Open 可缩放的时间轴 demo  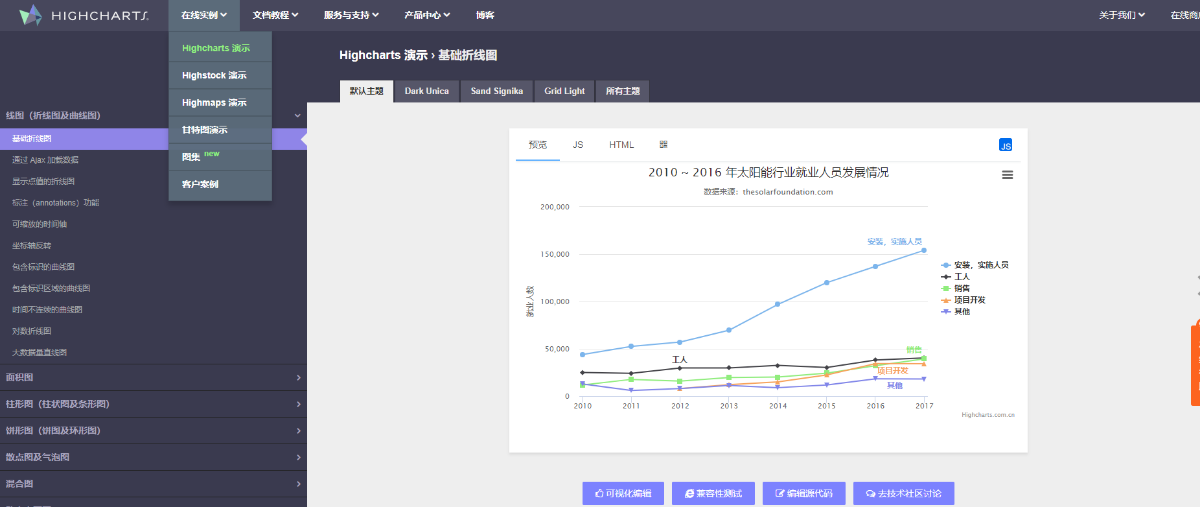(x=39, y=224)
